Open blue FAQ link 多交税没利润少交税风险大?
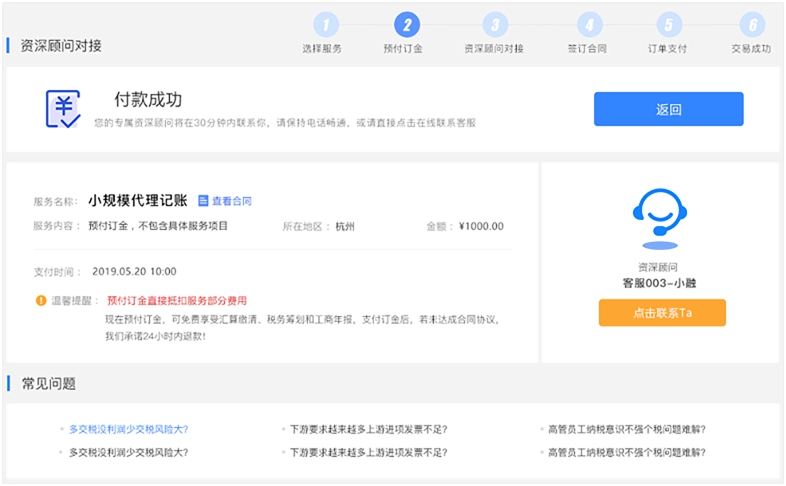786x486 pixels. (128, 429)
